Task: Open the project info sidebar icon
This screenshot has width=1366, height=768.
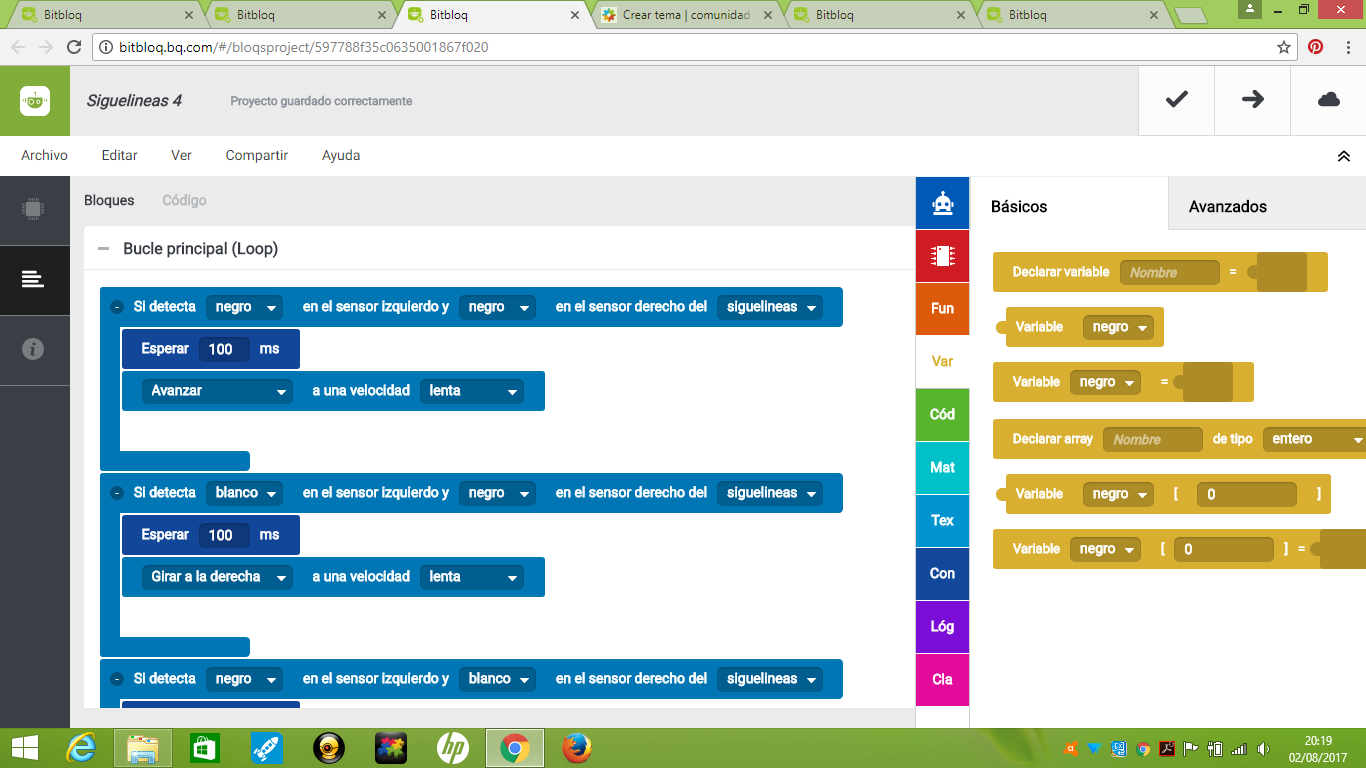Action: (x=33, y=349)
